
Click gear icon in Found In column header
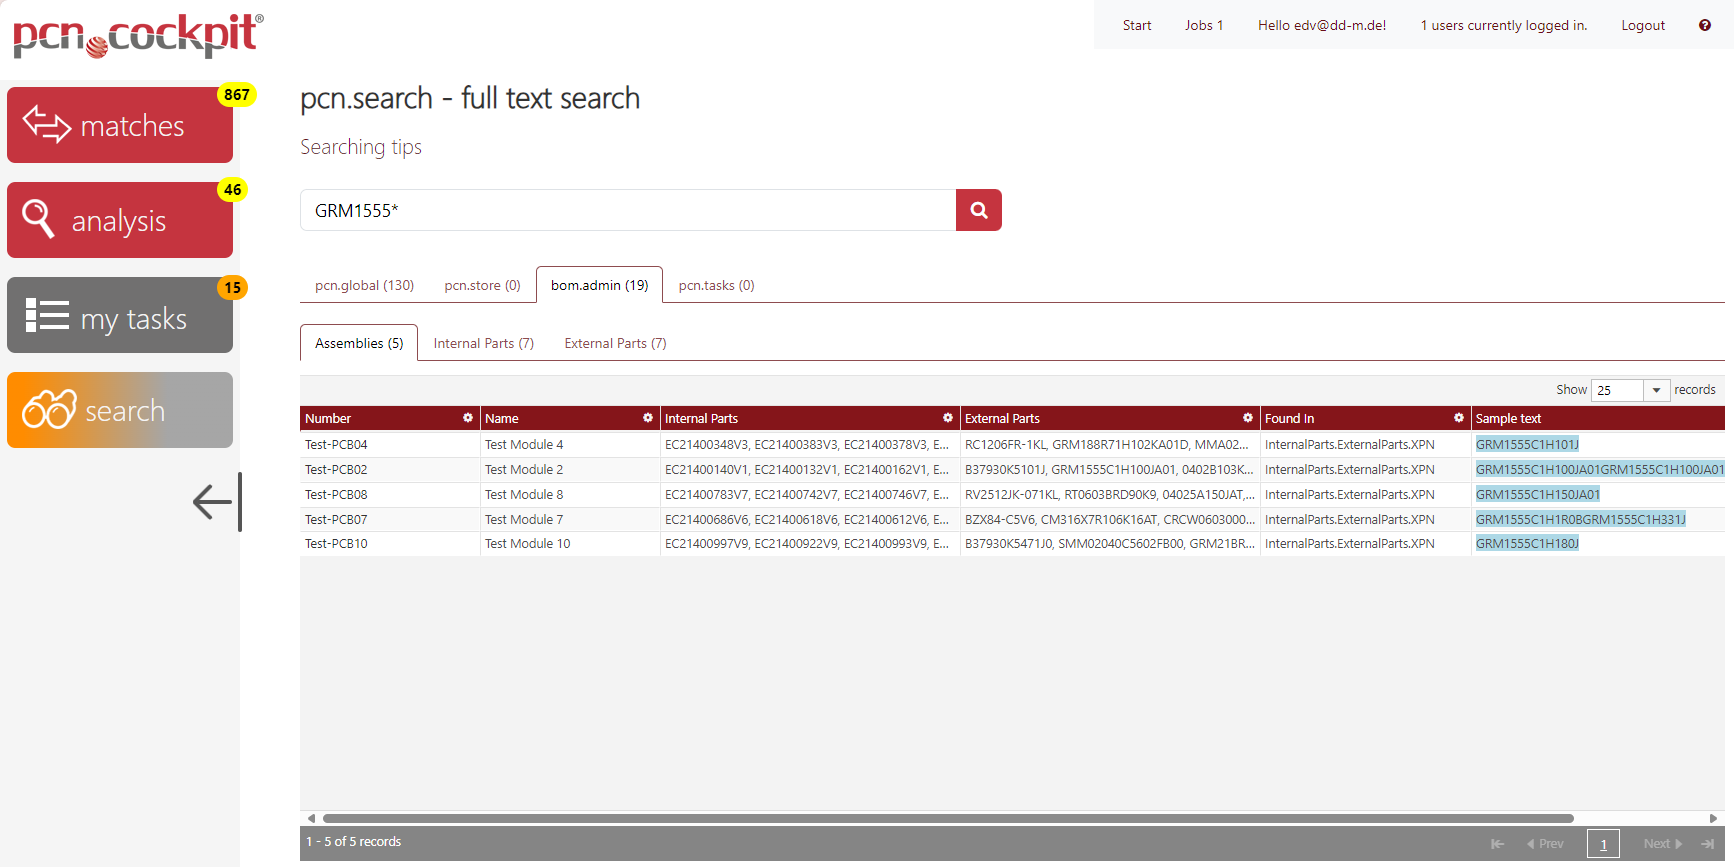point(1458,418)
